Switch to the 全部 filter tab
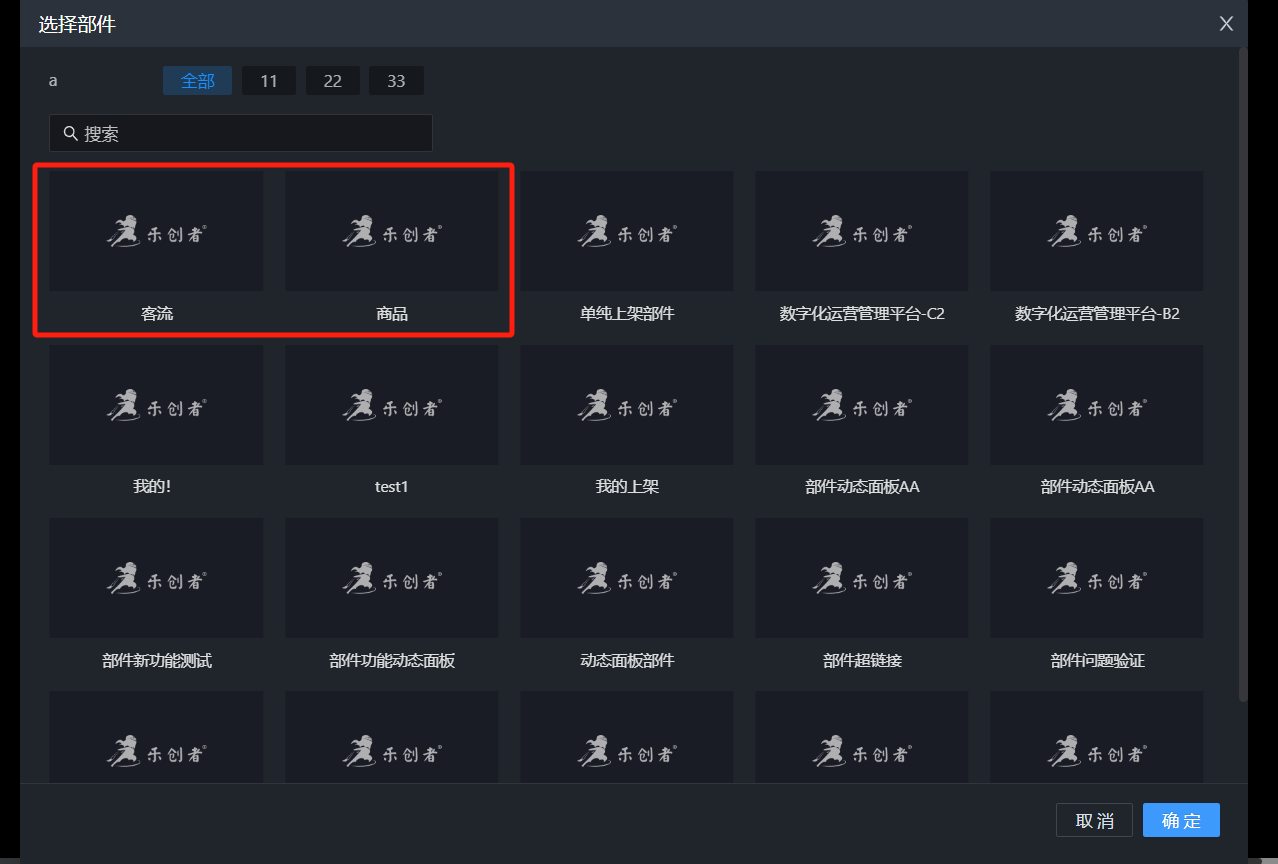Image resolution: width=1278 pixels, height=864 pixels. 197,81
